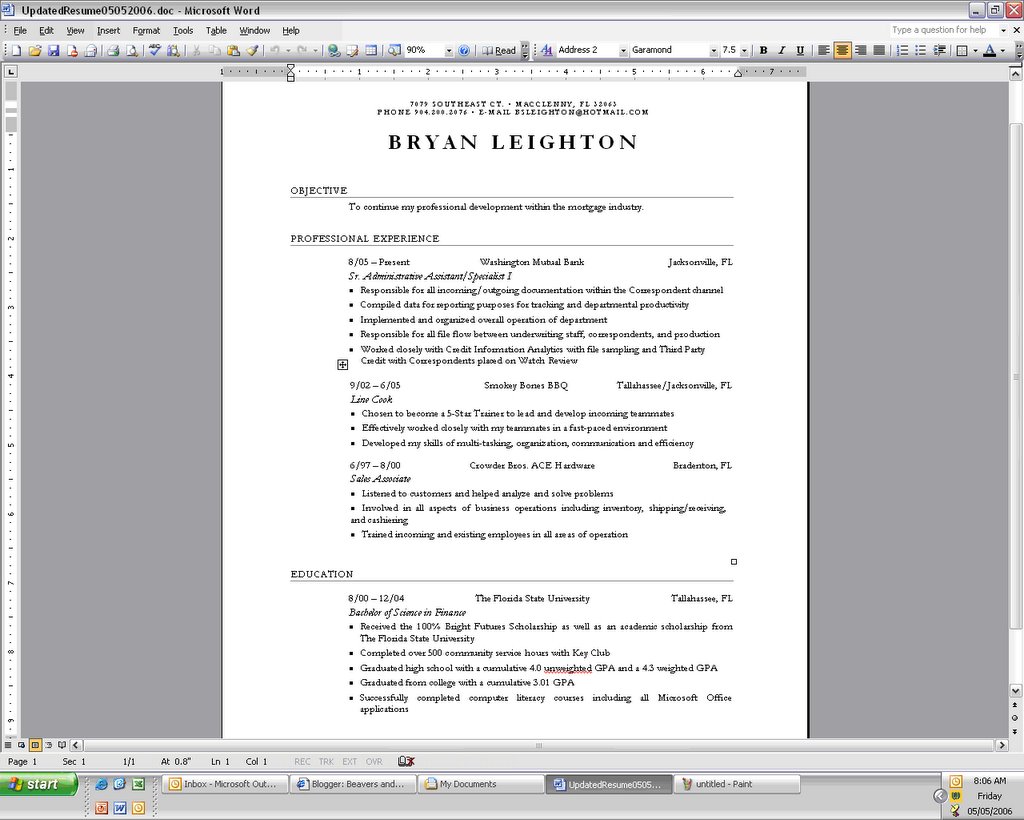Print the document using the printer icon
1024x820 pixels.
(113, 50)
